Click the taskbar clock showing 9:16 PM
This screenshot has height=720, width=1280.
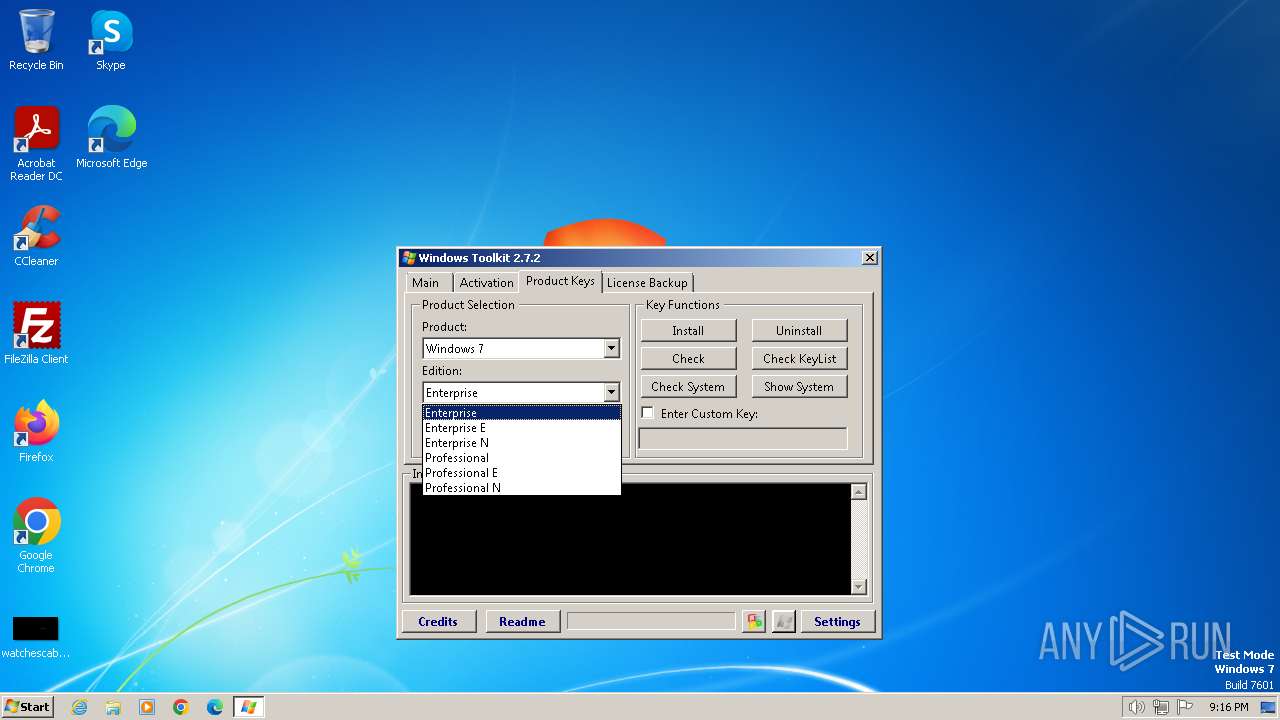click(1228, 707)
